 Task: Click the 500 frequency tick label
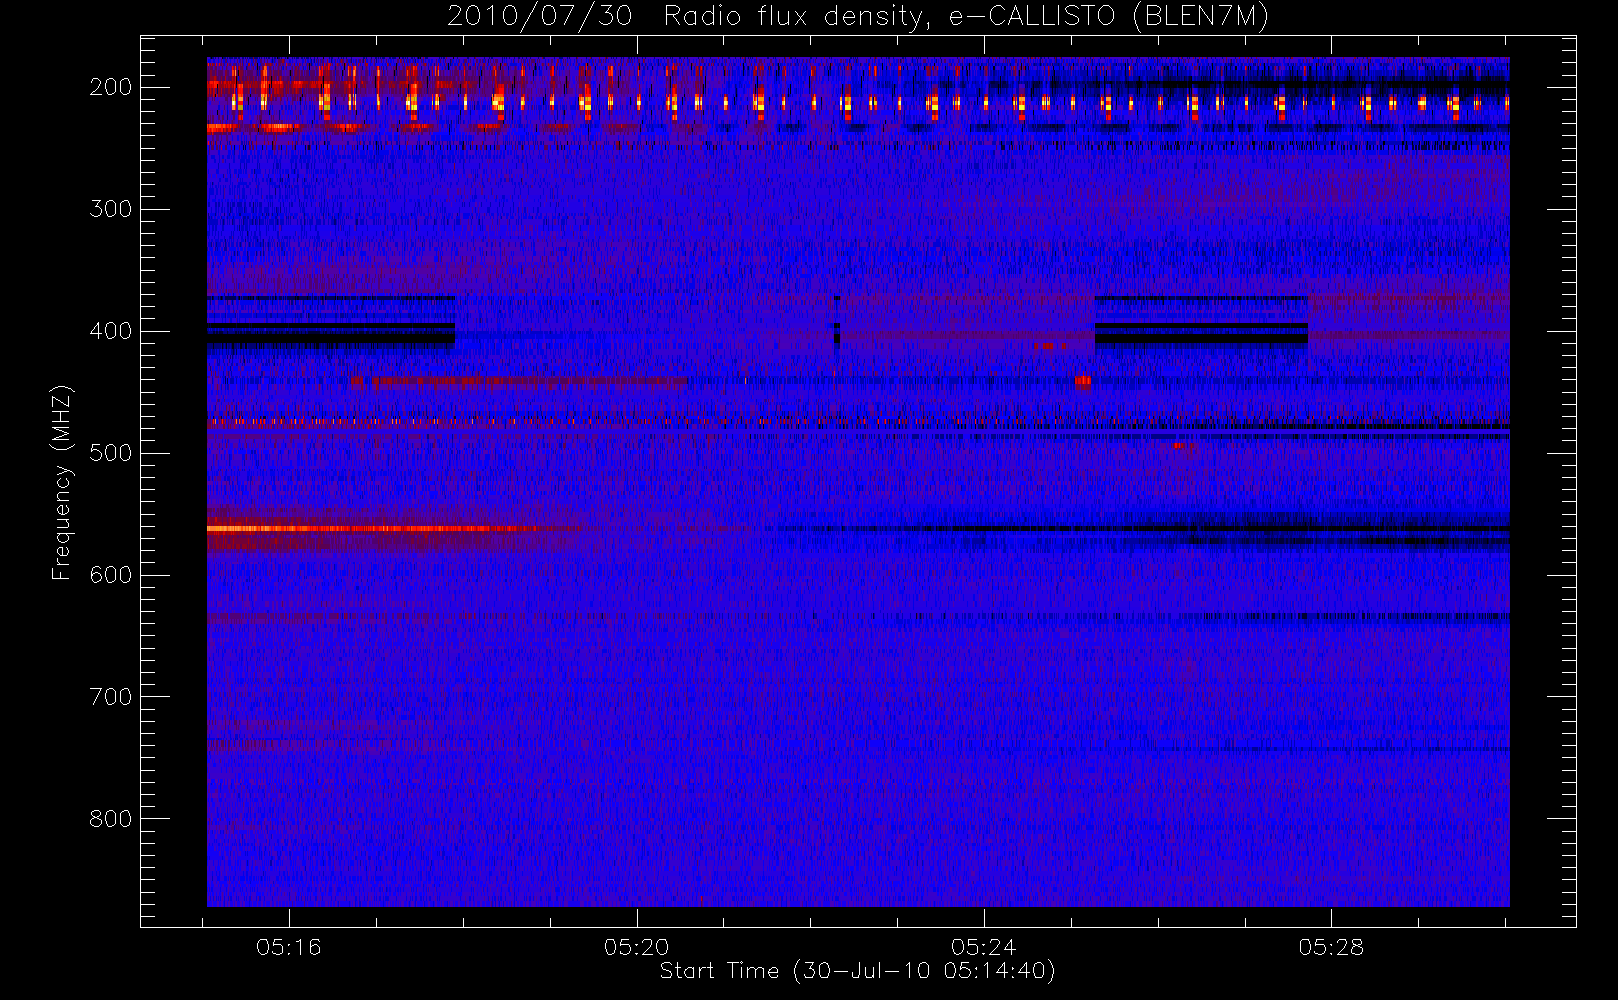tap(111, 453)
